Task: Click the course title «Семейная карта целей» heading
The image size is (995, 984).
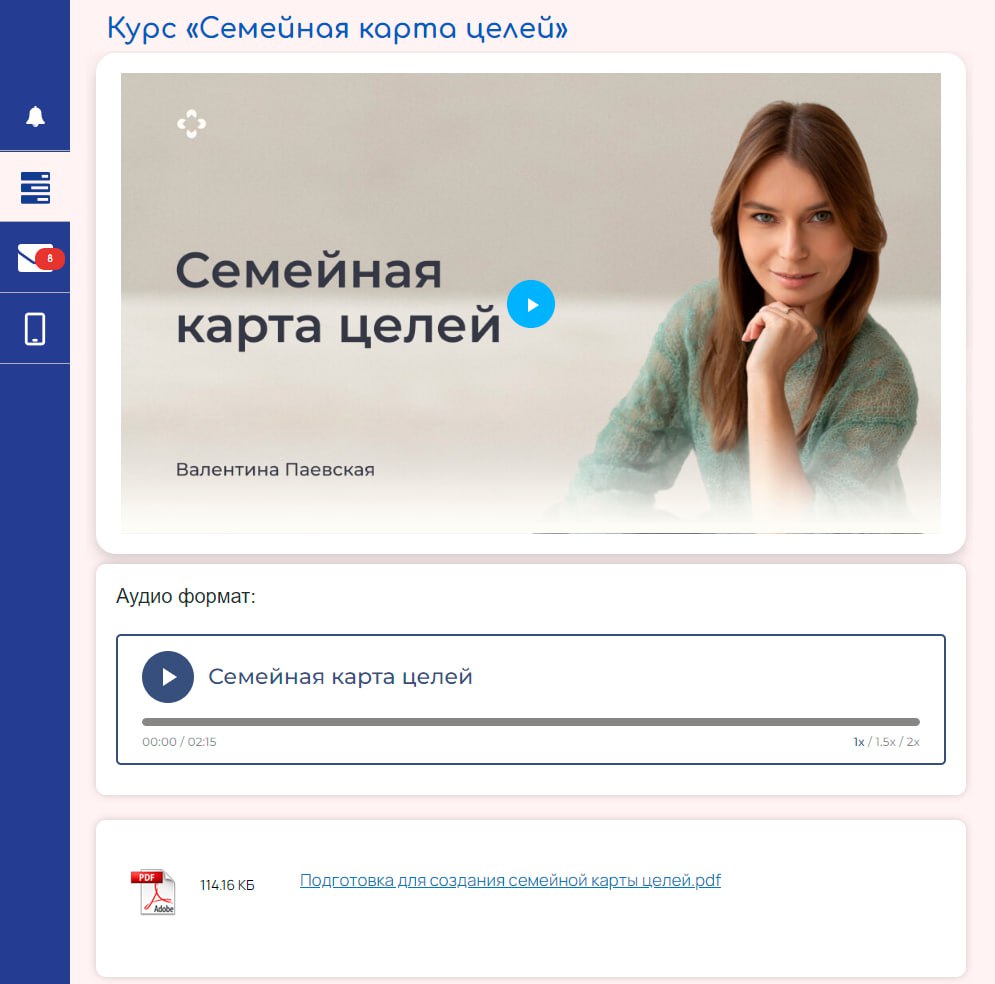Action: (337, 29)
